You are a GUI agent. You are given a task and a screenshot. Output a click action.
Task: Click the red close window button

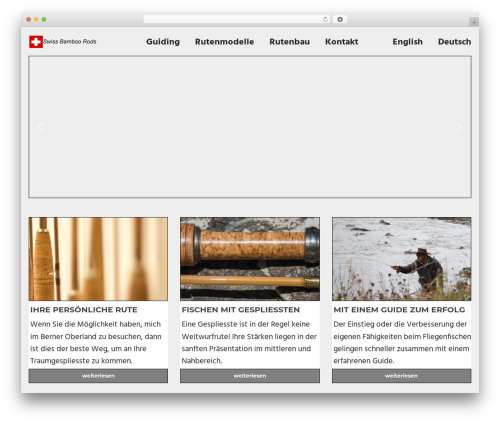pos(29,20)
